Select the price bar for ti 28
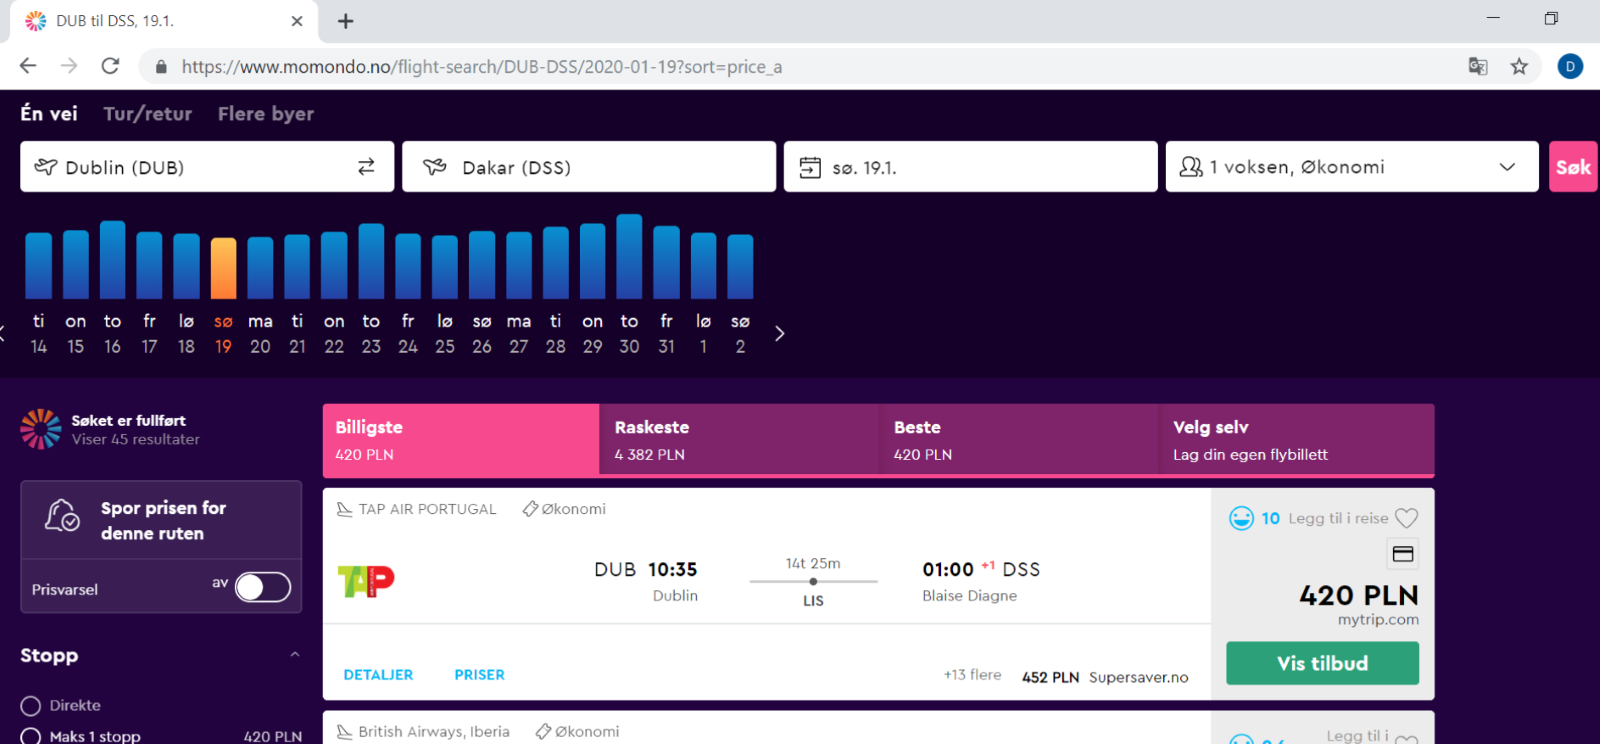Image resolution: width=1600 pixels, height=744 pixels. click(556, 262)
